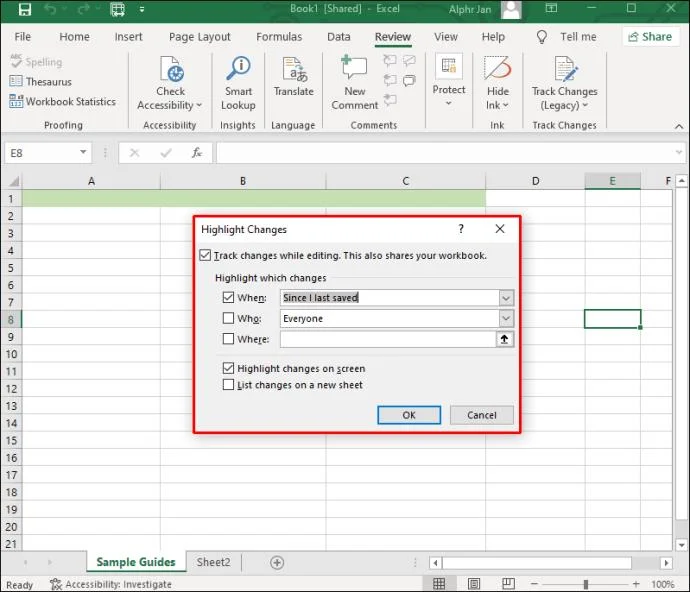Image resolution: width=690 pixels, height=592 pixels.
Task: Add a new sheet with plus icon
Action: pyautogui.click(x=277, y=563)
